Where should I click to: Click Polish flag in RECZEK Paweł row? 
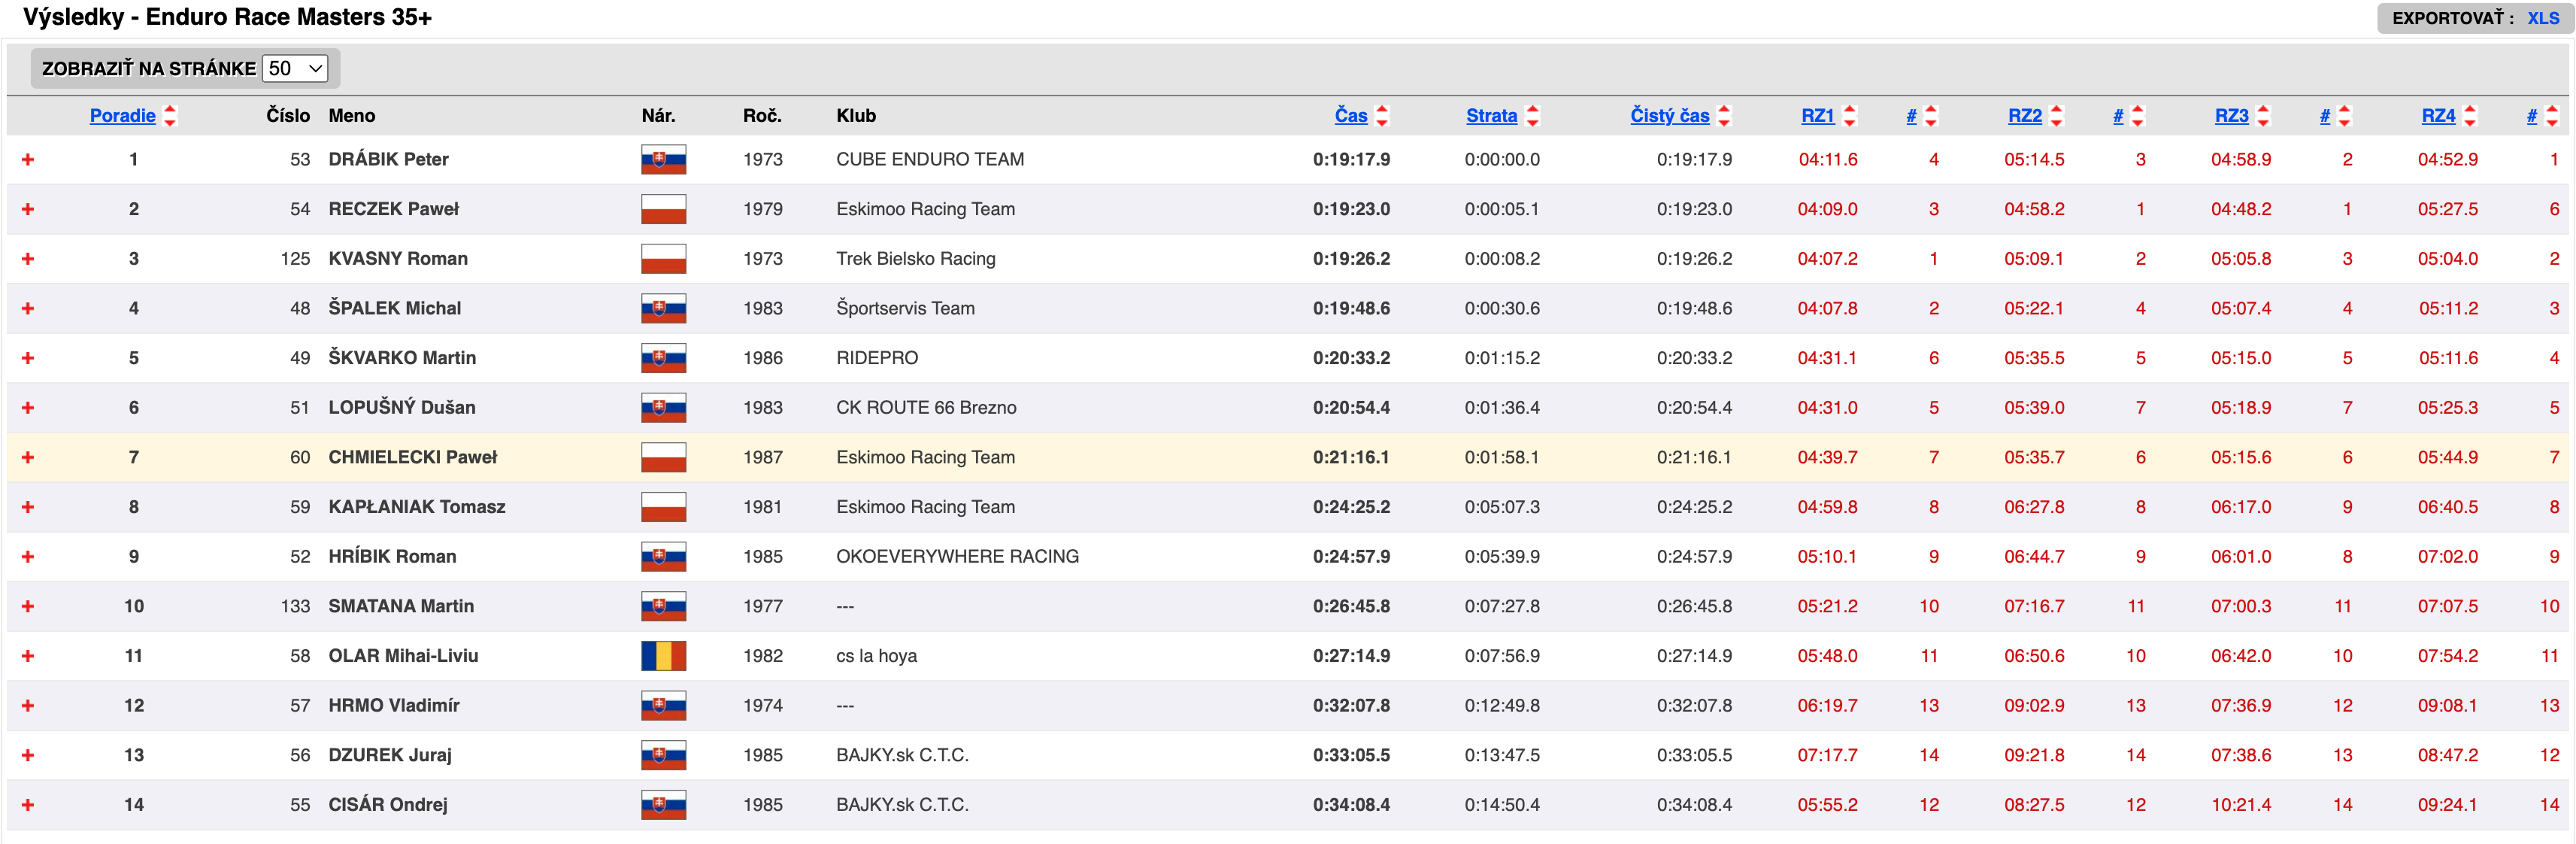pyautogui.click(x=664, y=209)
